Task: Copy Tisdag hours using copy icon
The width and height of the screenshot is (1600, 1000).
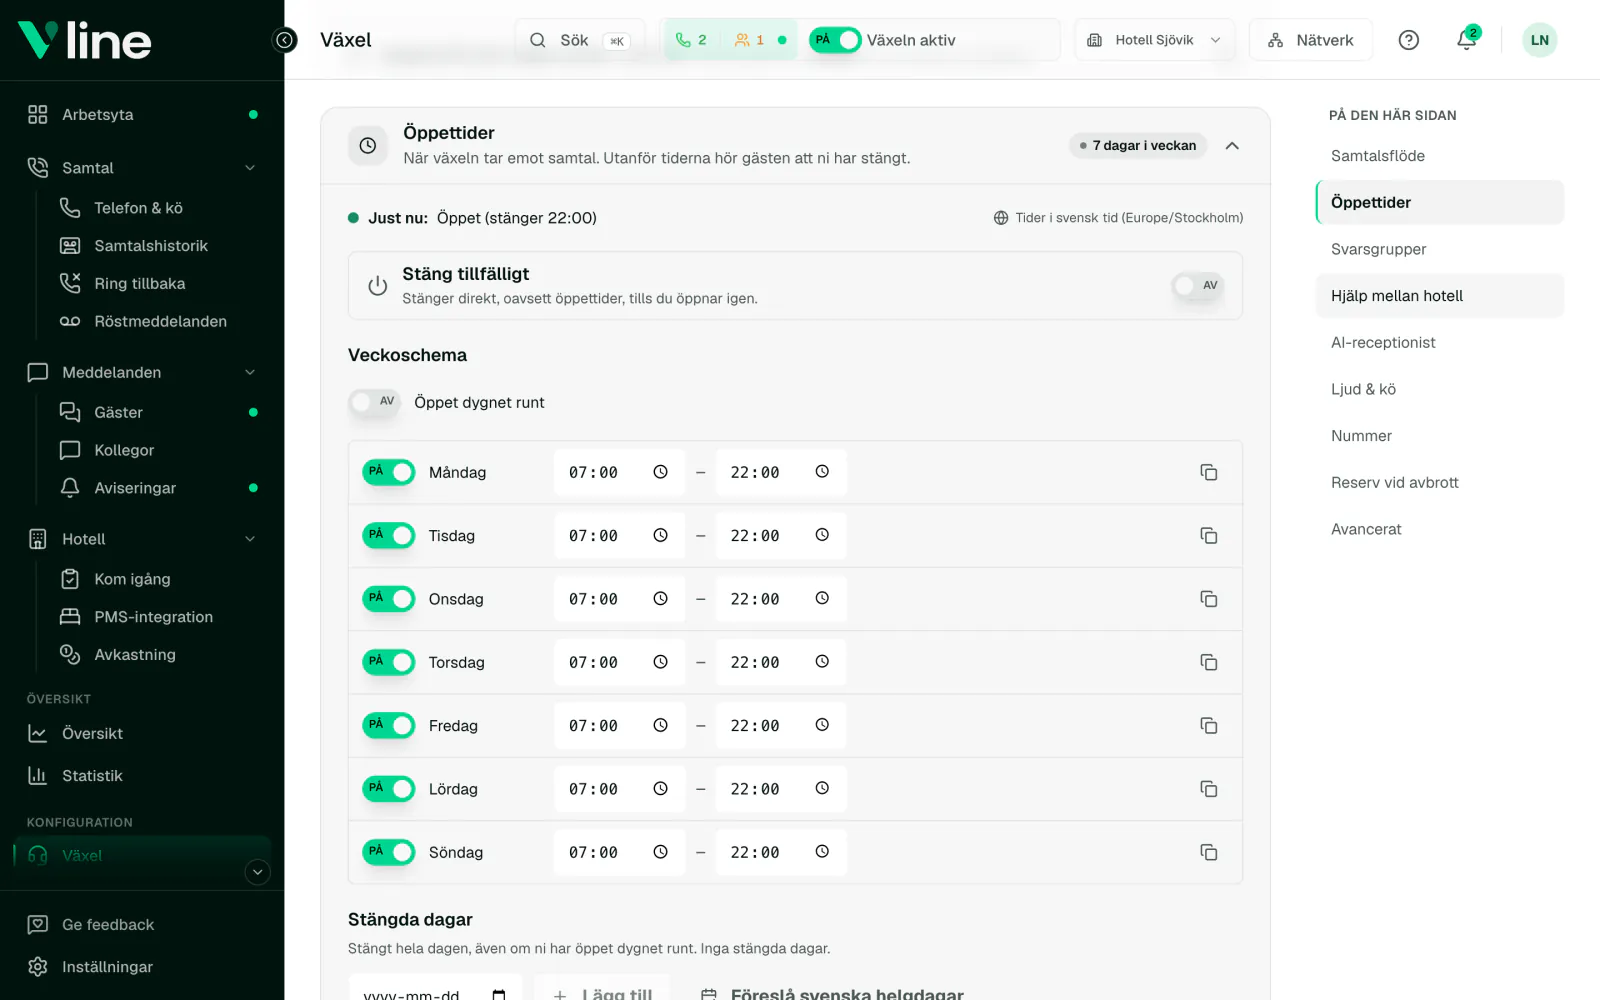Action: point(1208,536)
